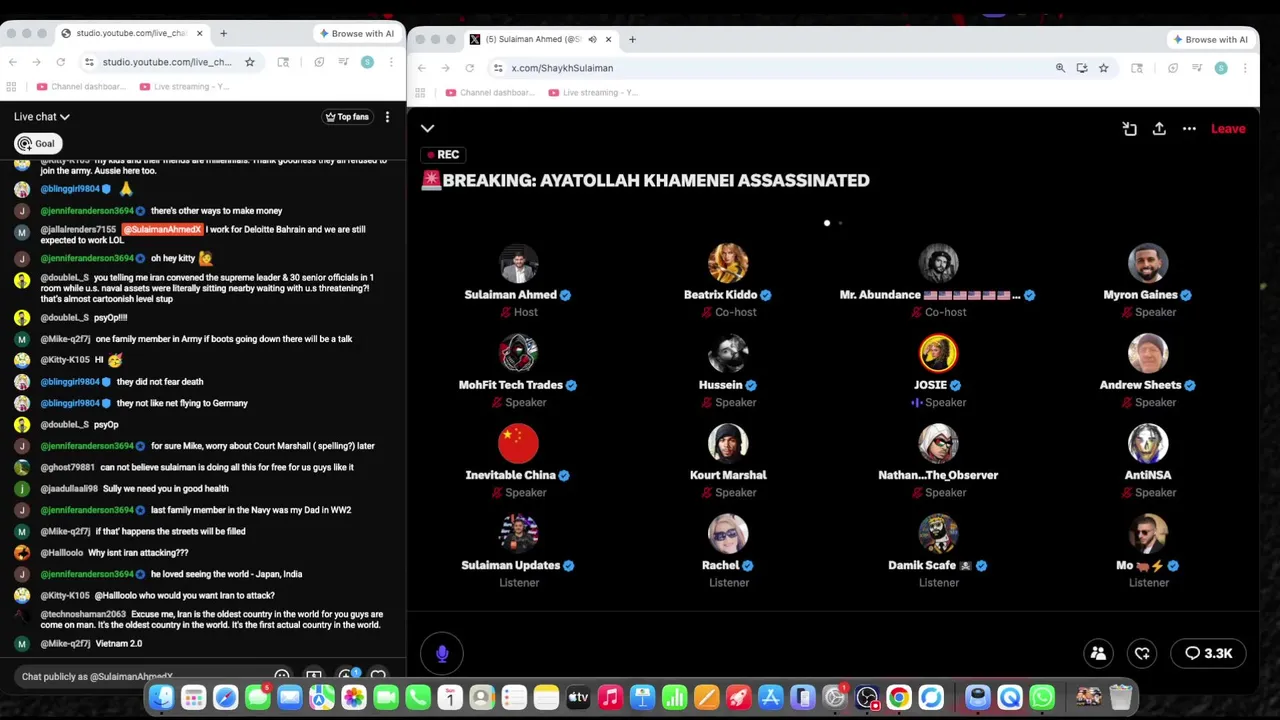This screenshot has width=1280, height=720.
Task: Select Beatrix Kiddo co-host avatar
Action: 728,264
